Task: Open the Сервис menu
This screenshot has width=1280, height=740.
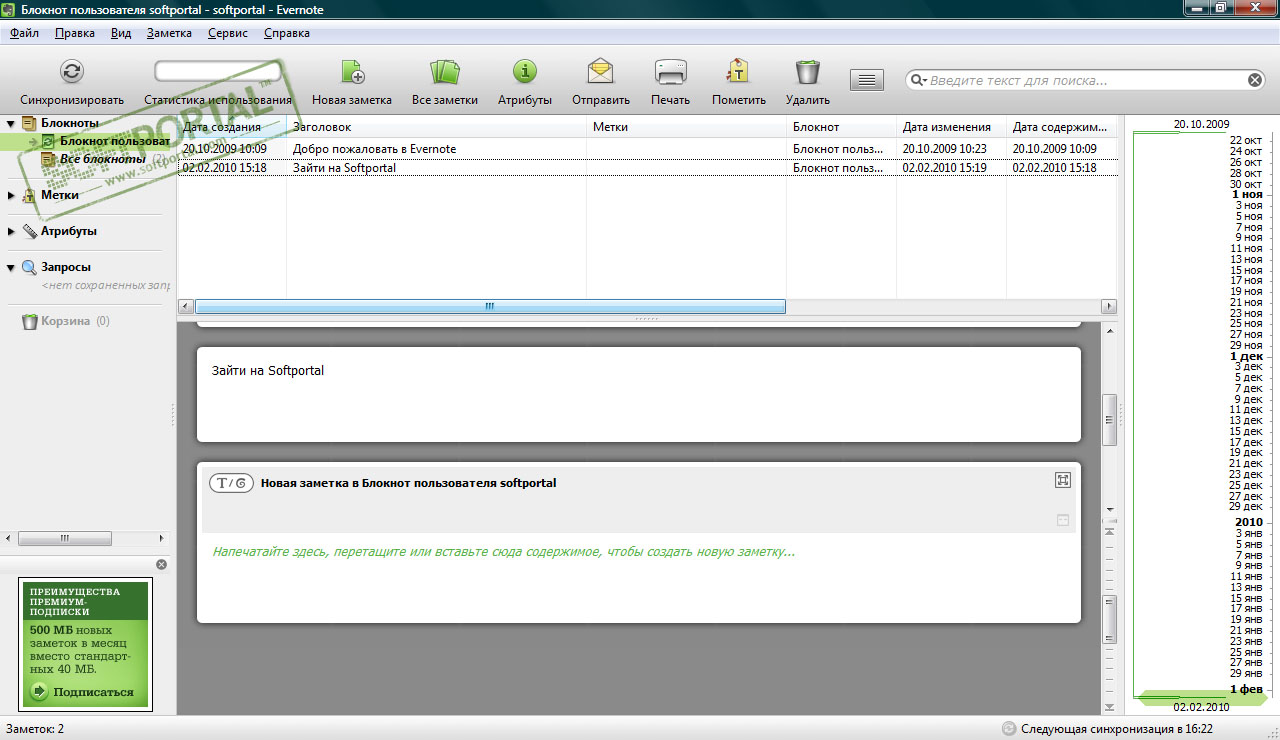Action: (x=229, y=33)
